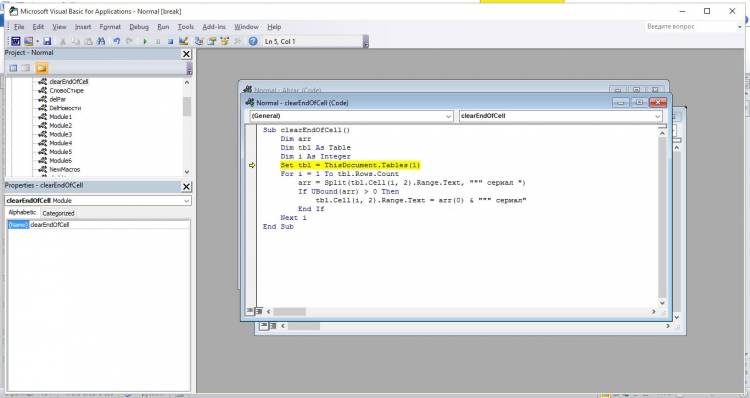Image resolution: width=750 pixels, height=398 pixels.
Task: Switch to Categorized properties tab
Action: tap(58, 213)
